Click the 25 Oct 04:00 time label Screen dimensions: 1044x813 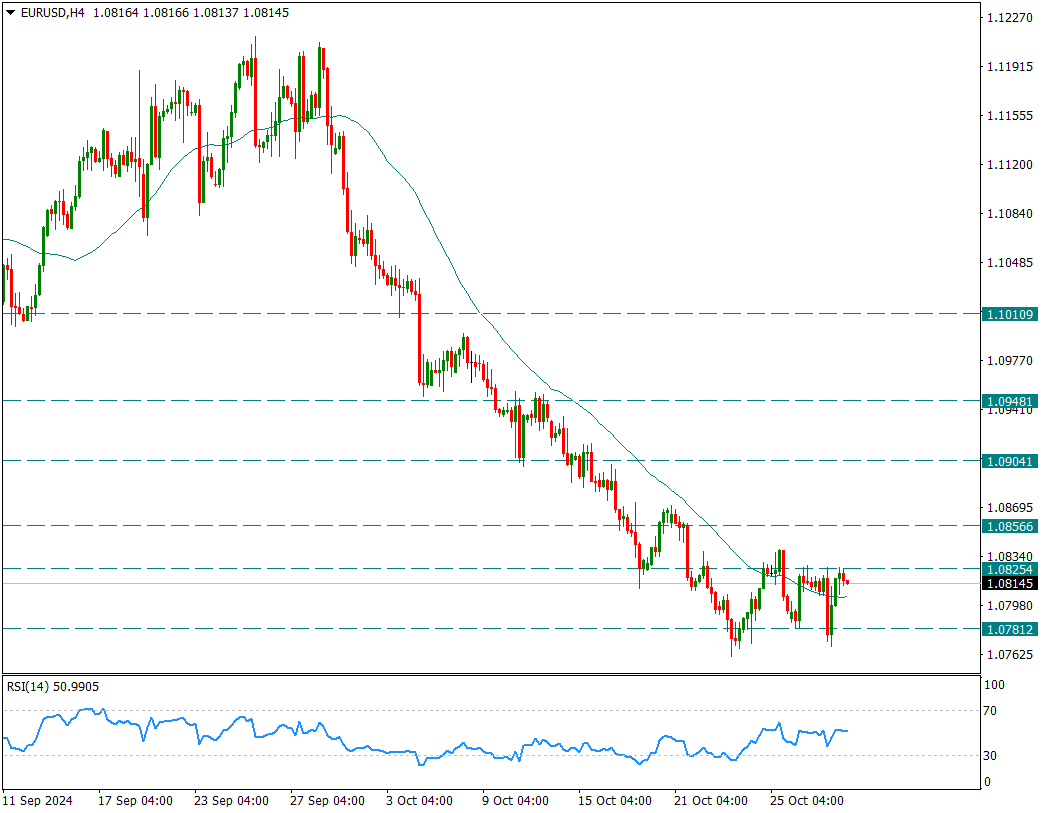point(807,800)
